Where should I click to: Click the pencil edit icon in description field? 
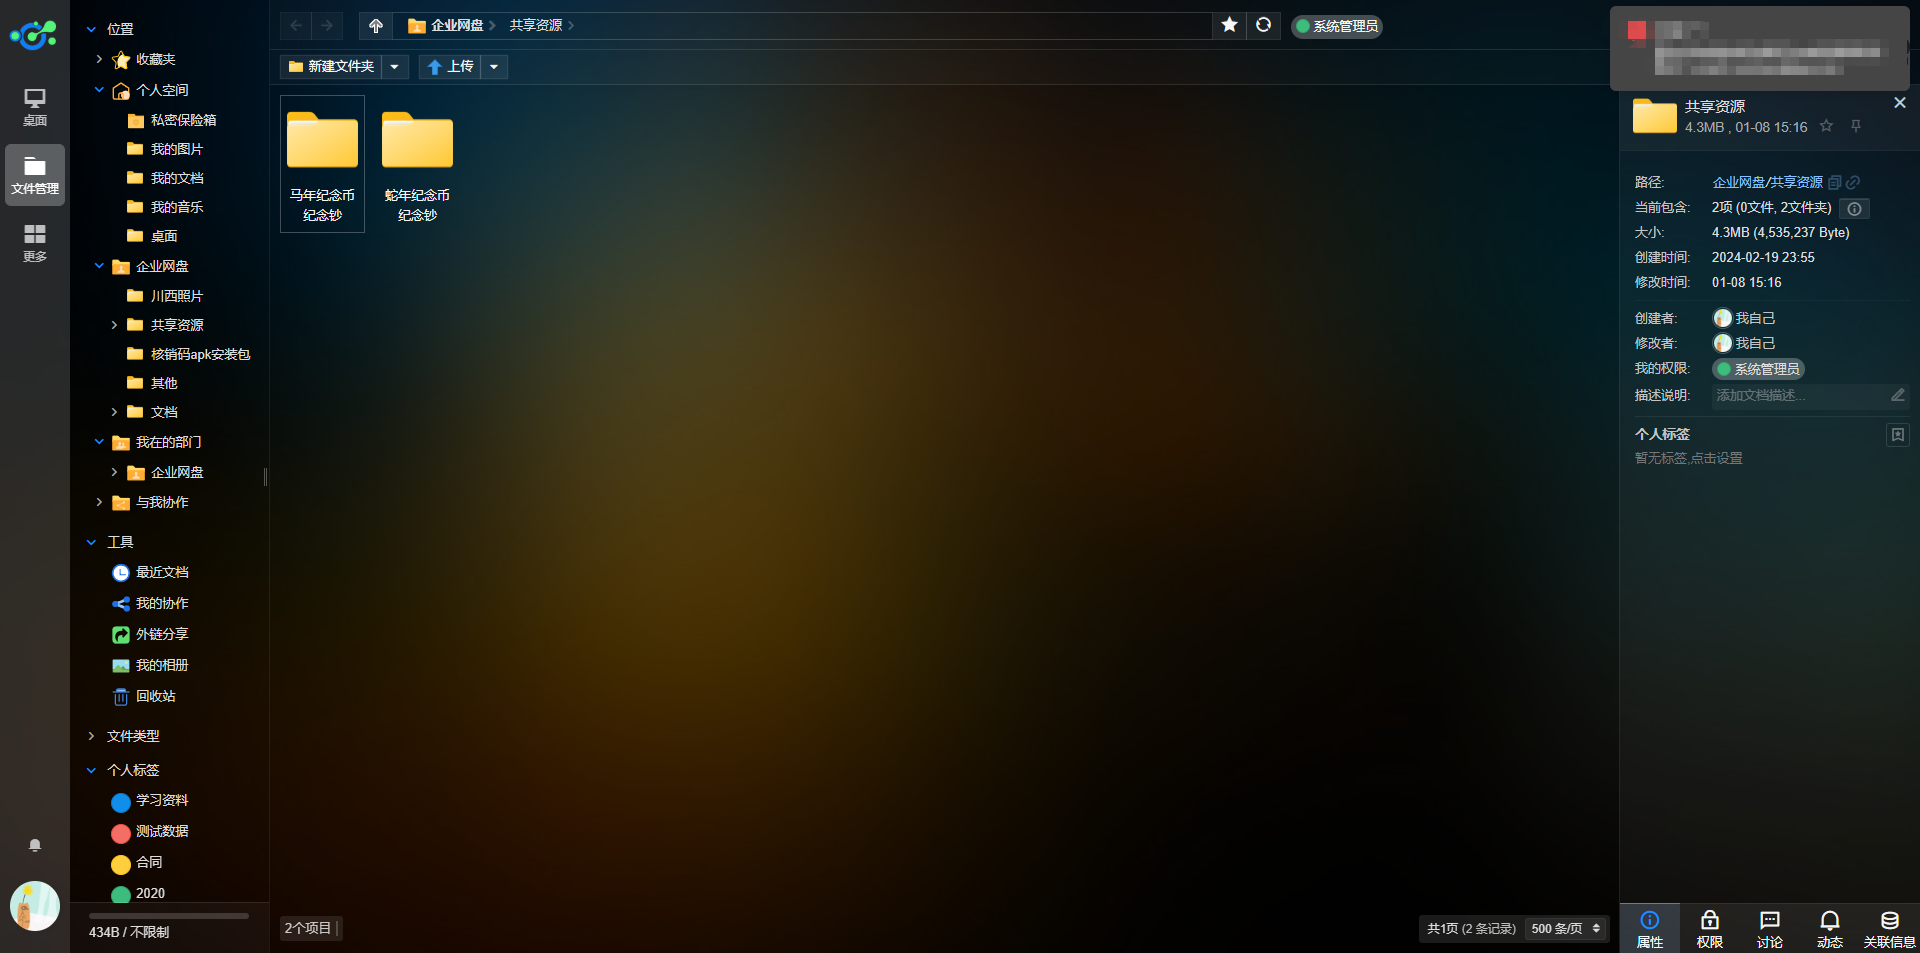(1897, 395)
